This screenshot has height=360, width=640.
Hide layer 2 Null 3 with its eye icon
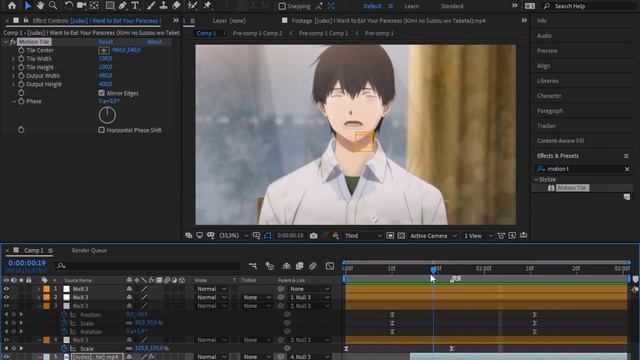click(x=6, y=297)
